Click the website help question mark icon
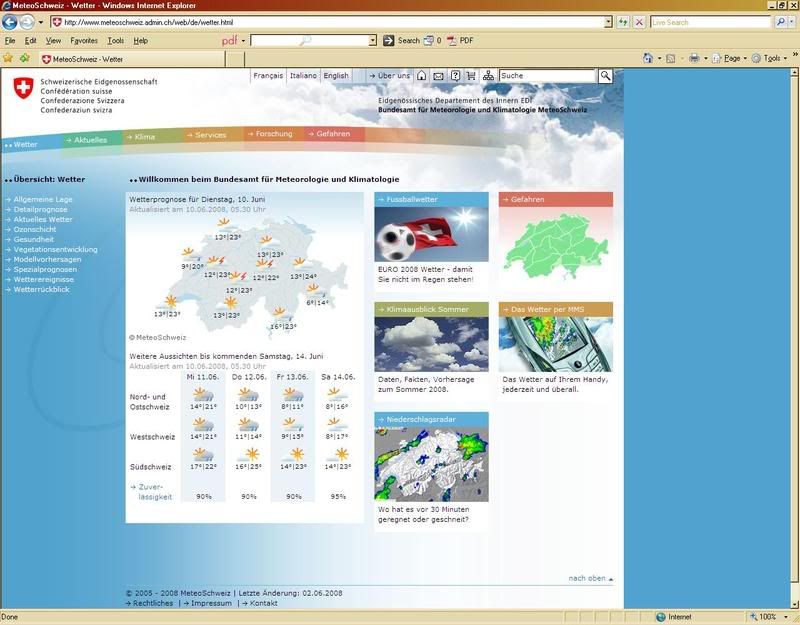This screenshot has height=625, width=800. (455, 76)
